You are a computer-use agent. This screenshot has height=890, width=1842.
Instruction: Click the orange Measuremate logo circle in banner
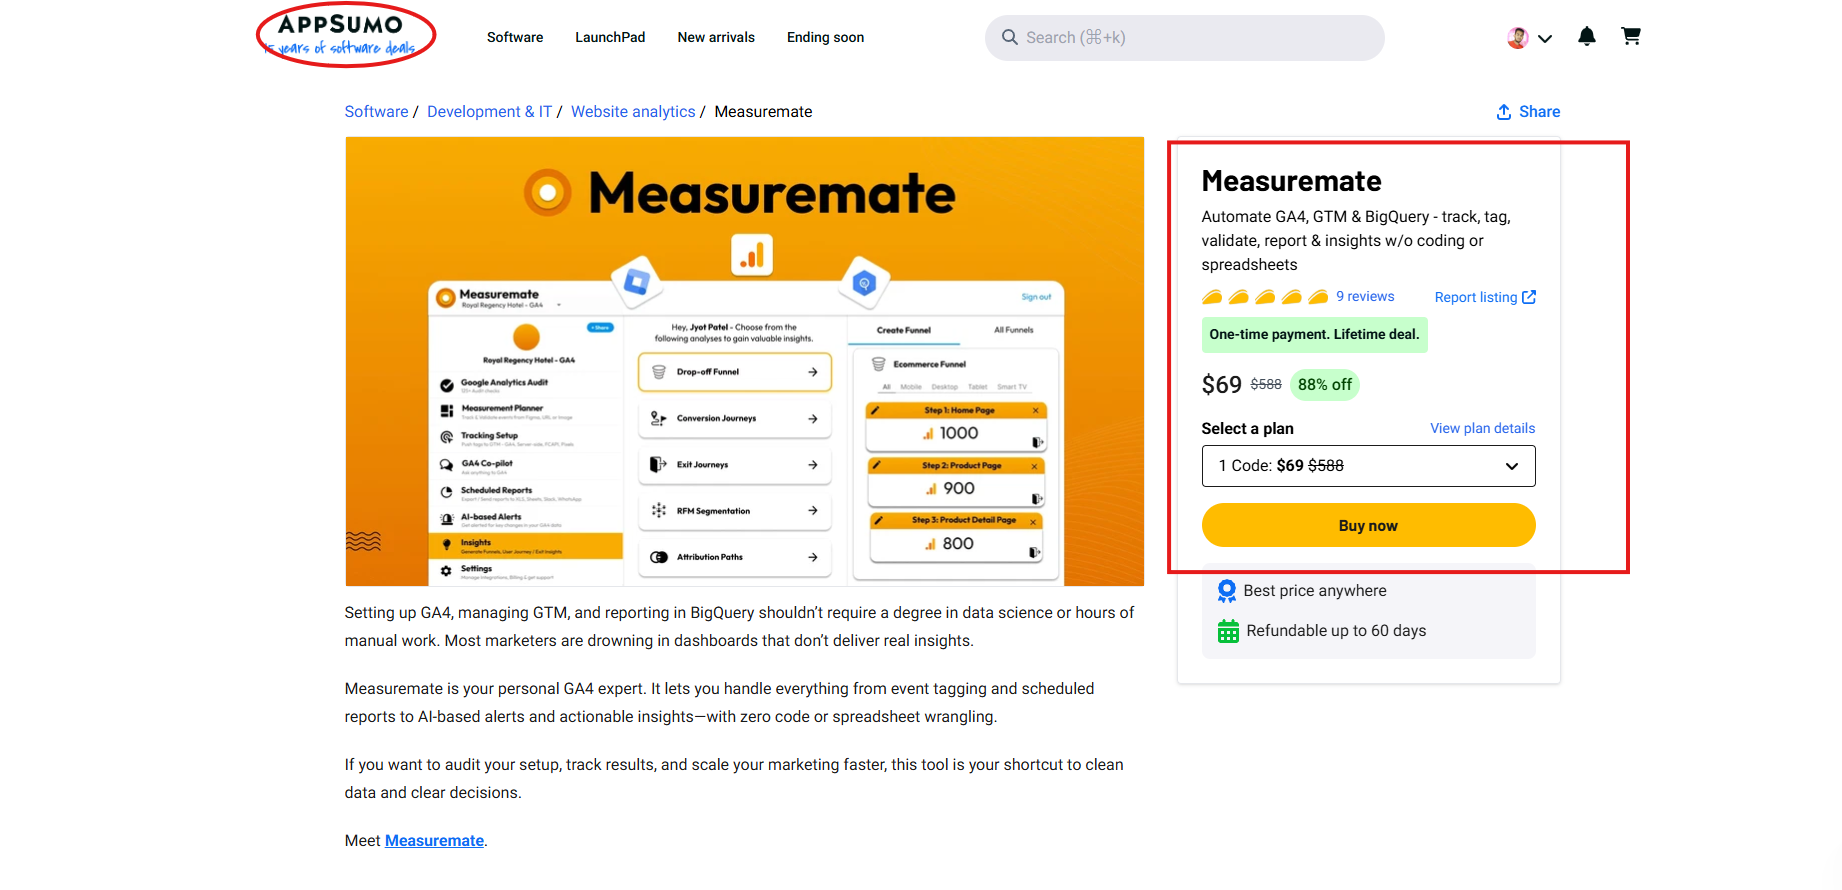(x=548, y=193)
